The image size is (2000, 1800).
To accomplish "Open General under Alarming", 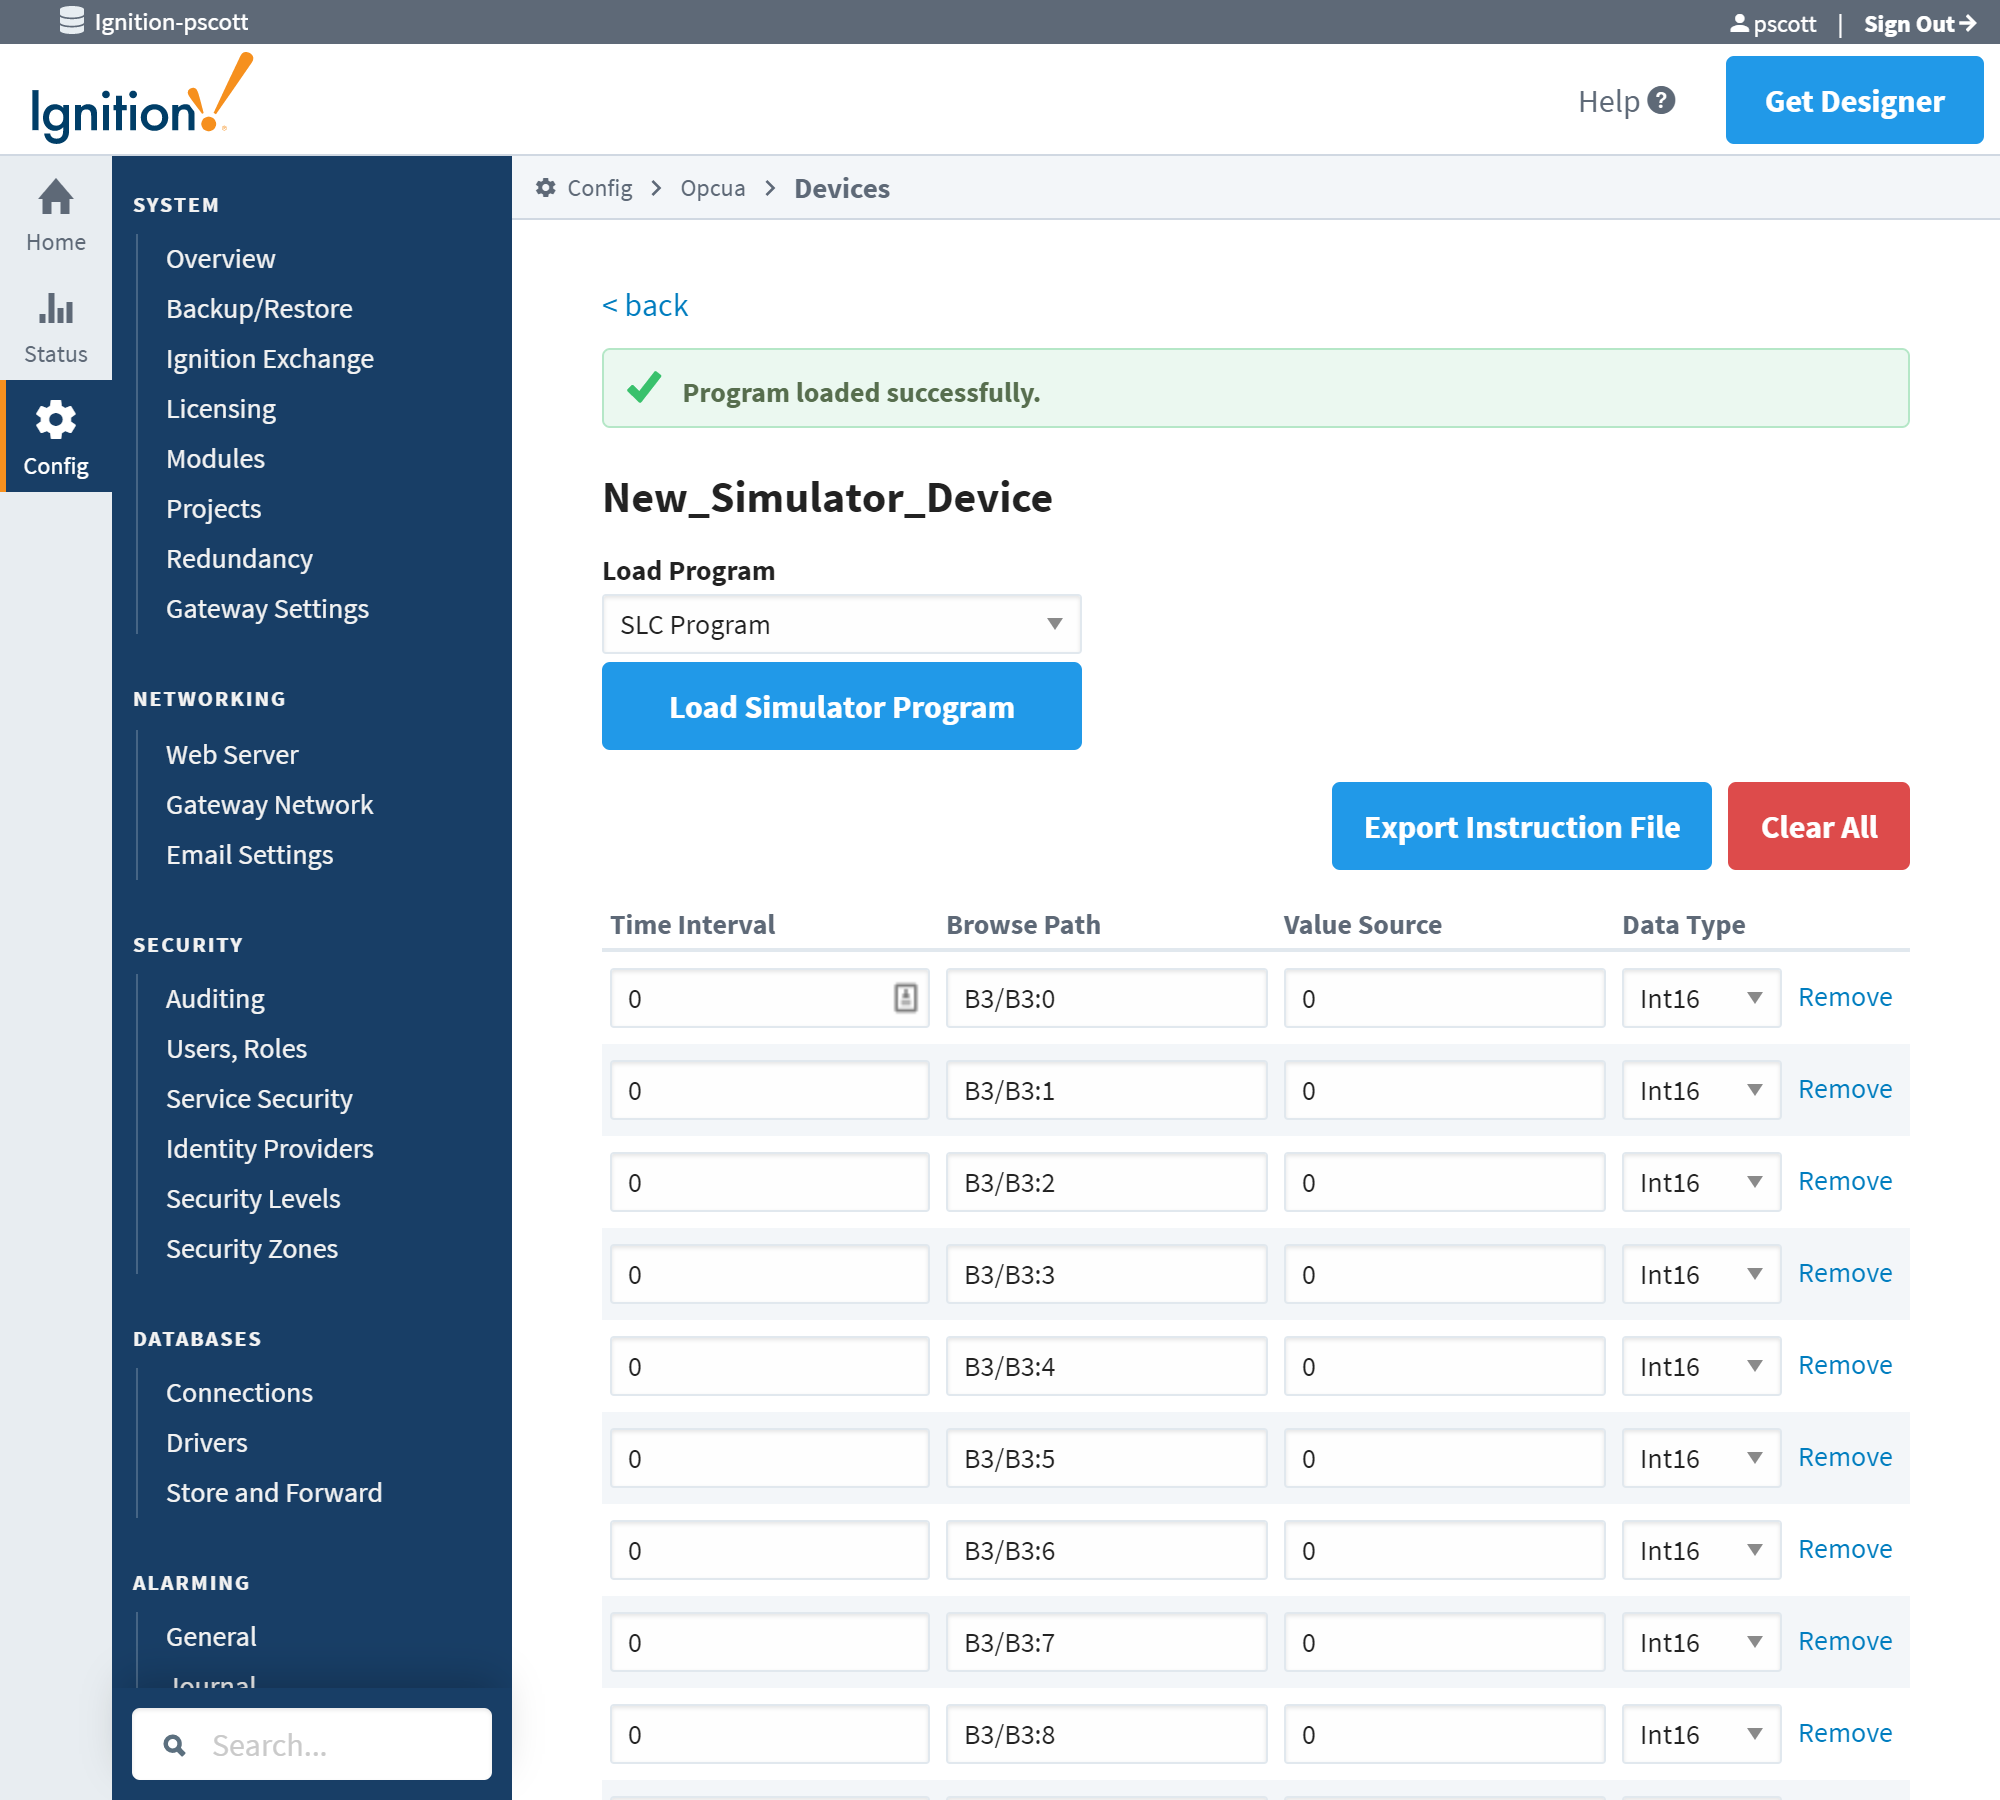I will (211, 1636).
